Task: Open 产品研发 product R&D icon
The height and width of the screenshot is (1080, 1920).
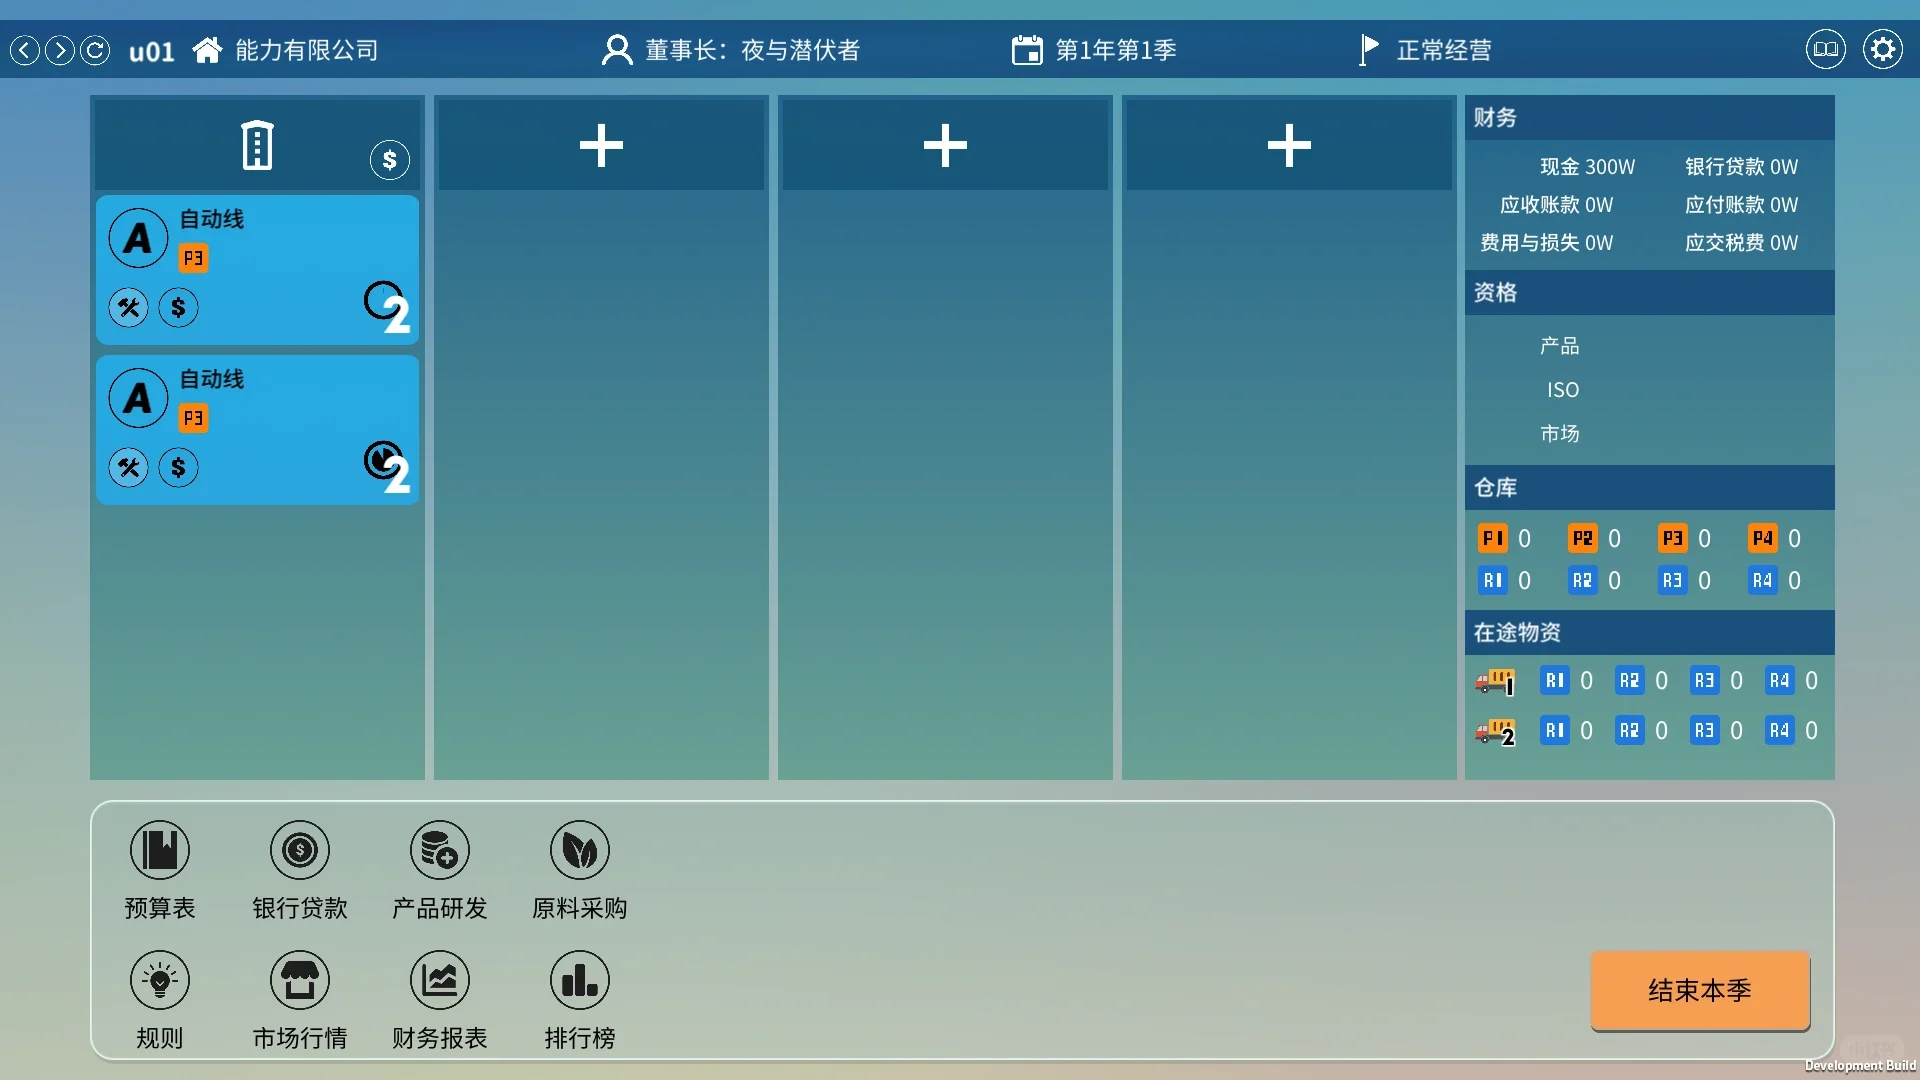Action: (439, 851)
